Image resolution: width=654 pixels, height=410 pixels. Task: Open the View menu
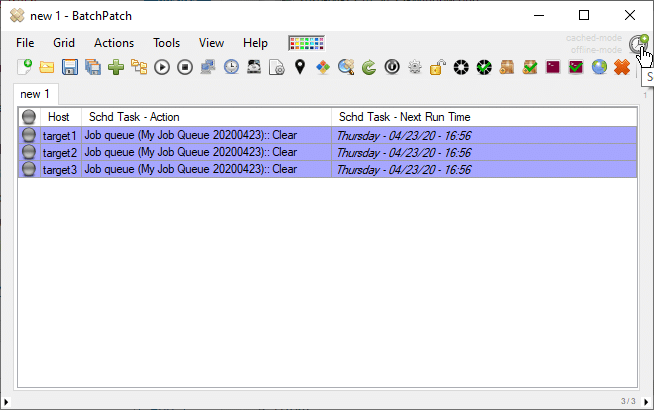211,43
